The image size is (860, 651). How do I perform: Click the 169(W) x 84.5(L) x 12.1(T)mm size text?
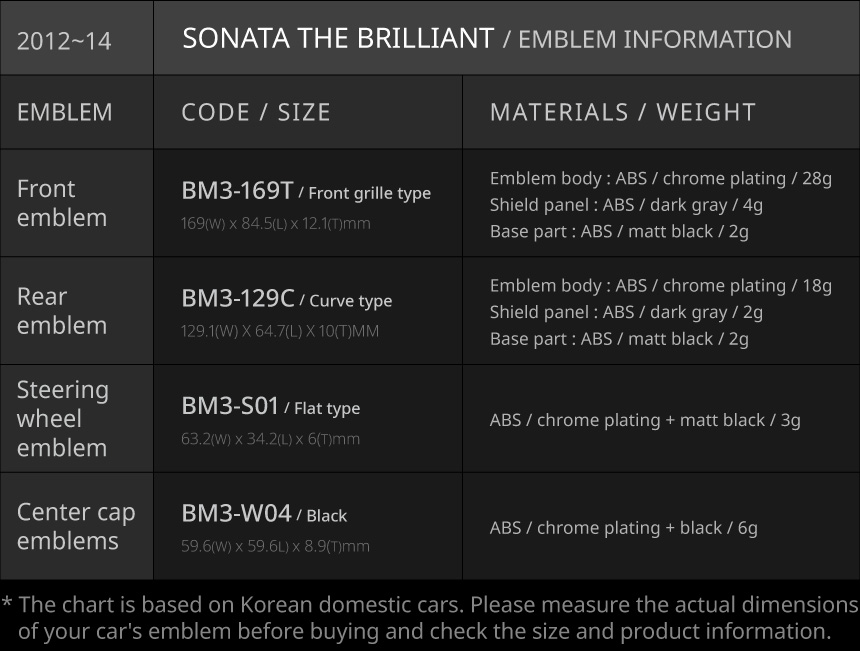click(276, 223)
